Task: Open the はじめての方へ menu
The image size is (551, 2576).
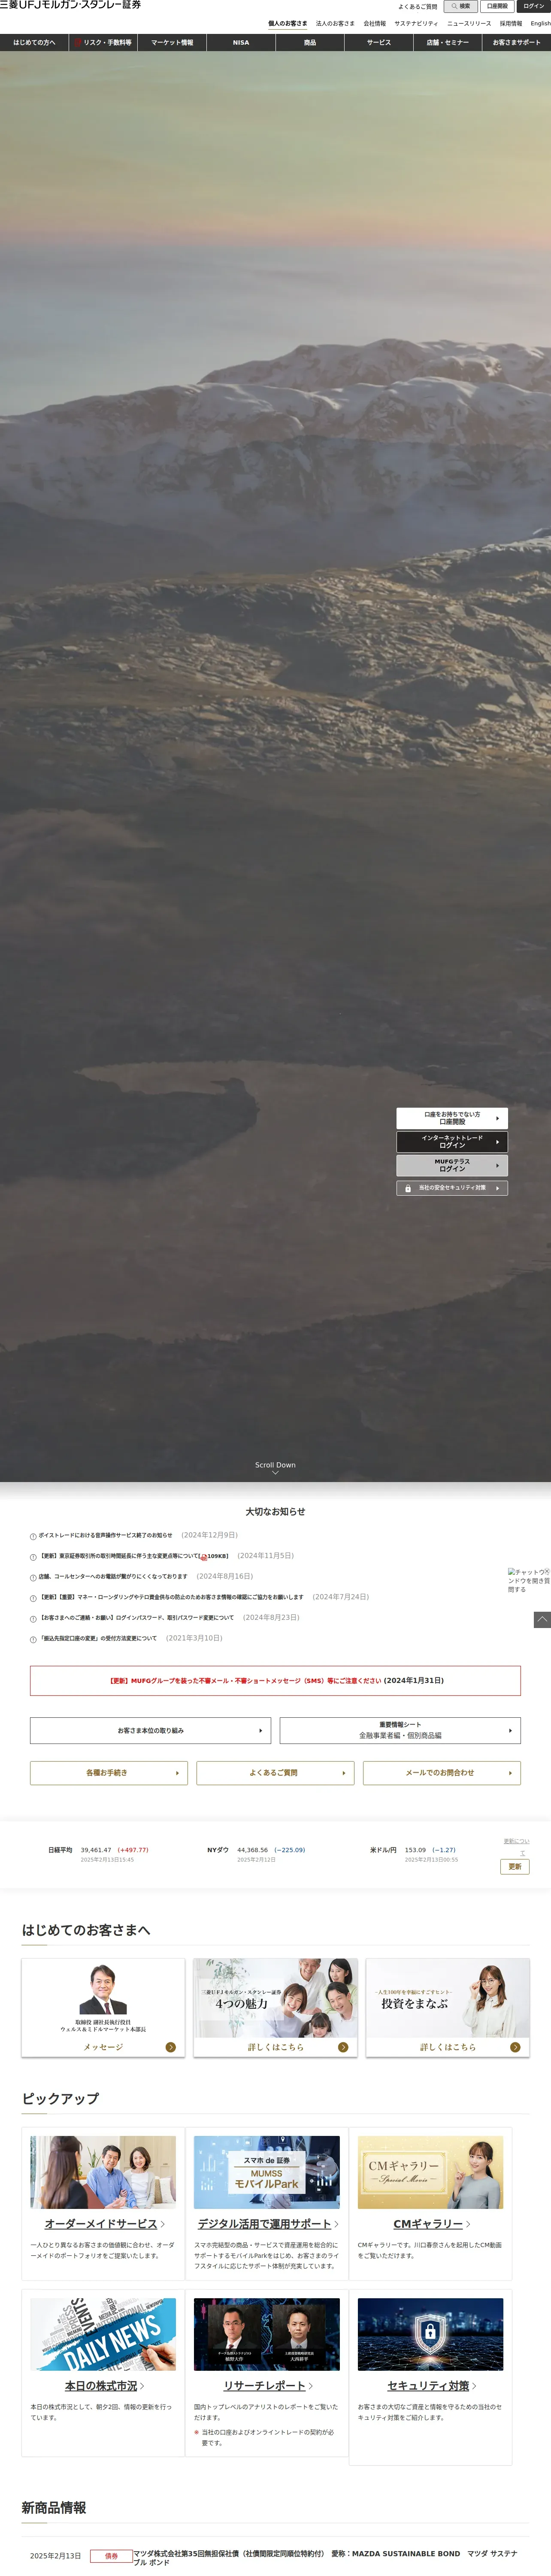Action: pos(34,43)
